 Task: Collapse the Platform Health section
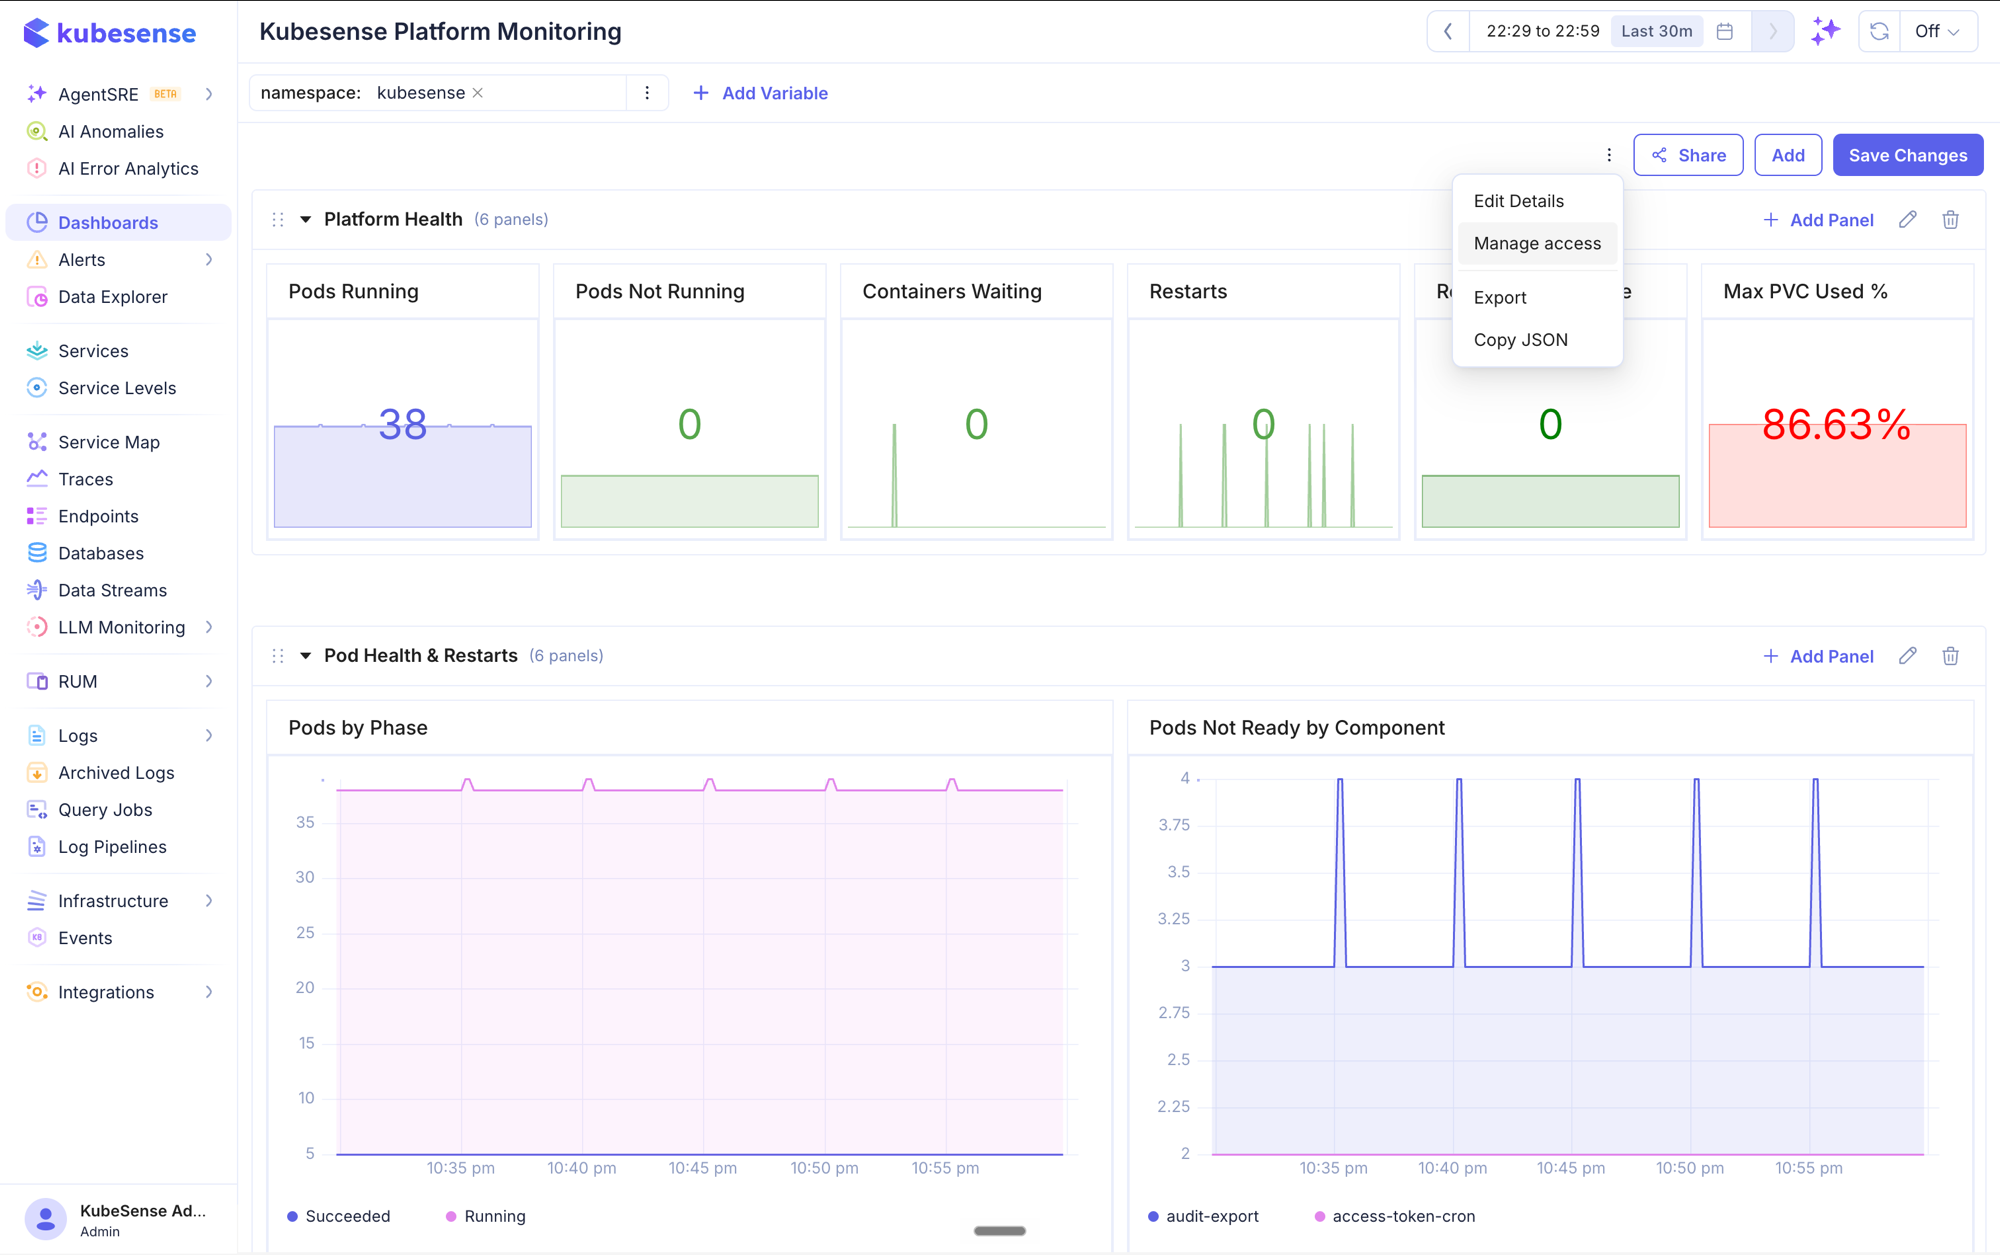pos(306,220)
